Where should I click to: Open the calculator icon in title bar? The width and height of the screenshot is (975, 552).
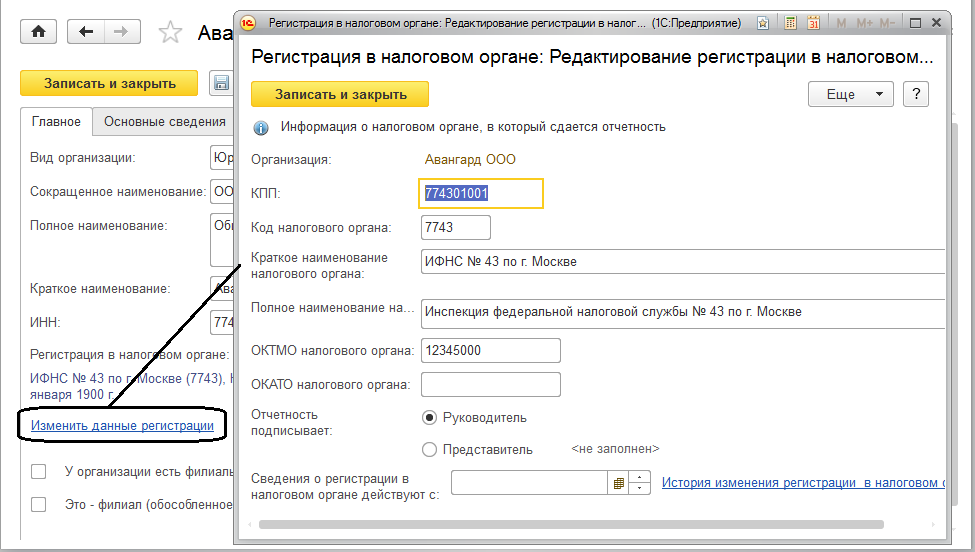791,21
